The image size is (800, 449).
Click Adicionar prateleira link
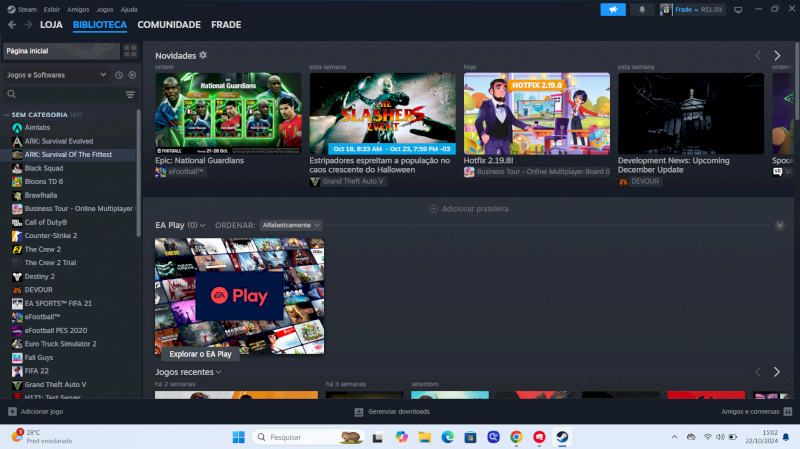470,208
